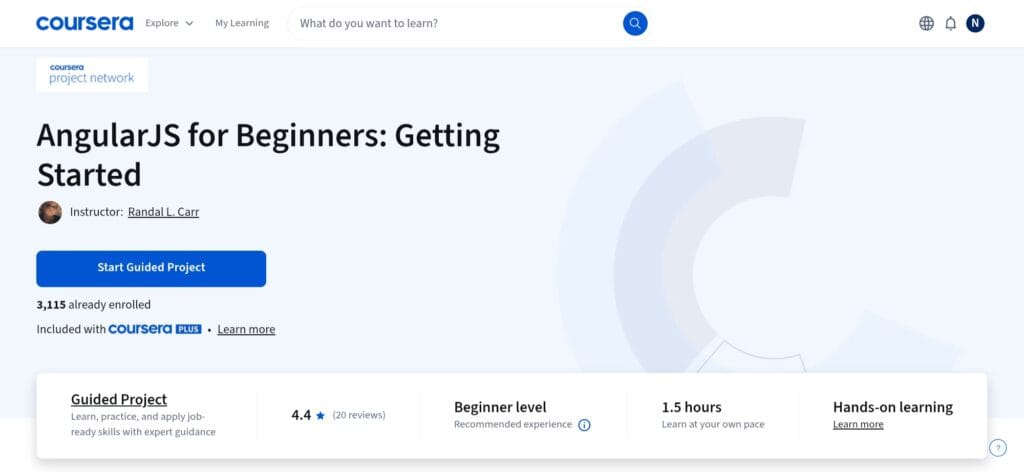Open the user profile avatar N
The image size is (1024, 472).
(975, 23)
